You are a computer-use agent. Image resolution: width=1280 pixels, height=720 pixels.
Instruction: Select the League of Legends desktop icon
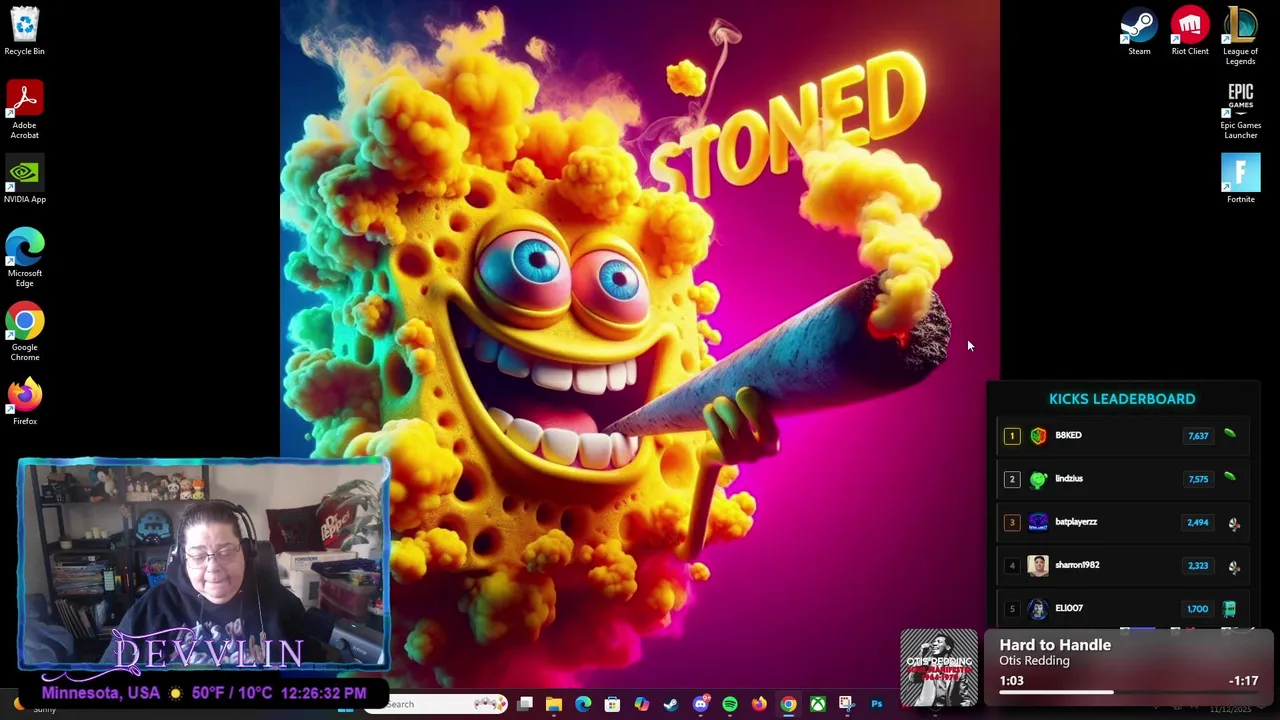point(1240,36)
